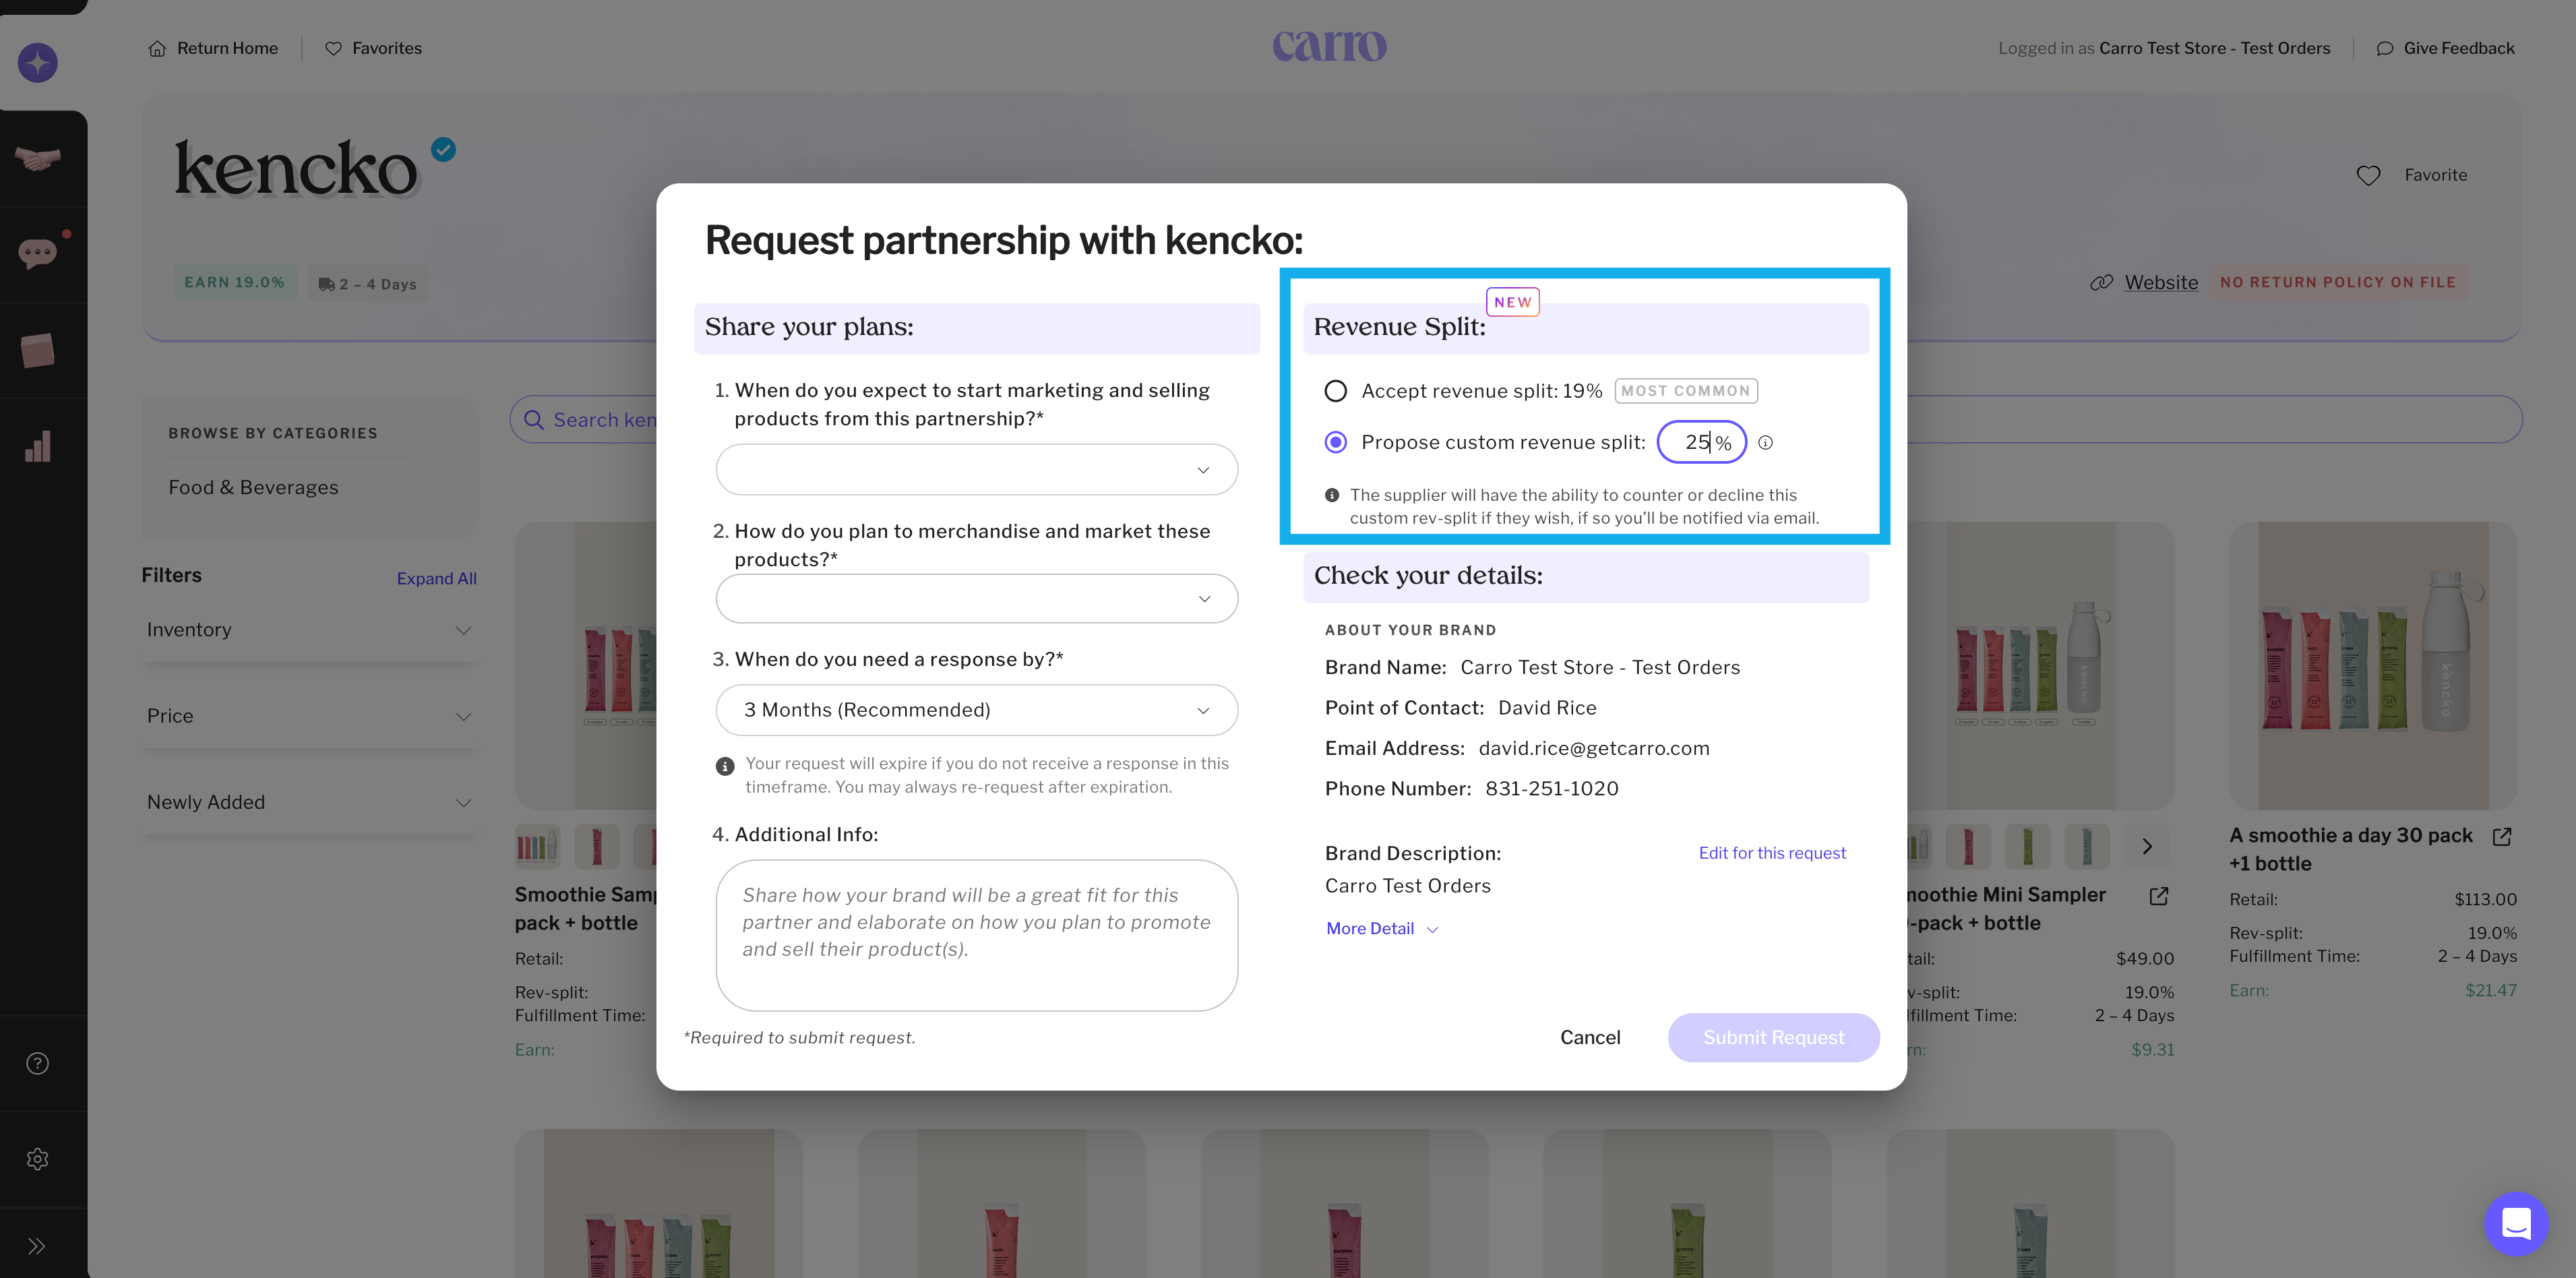The height and width of the screenshot is (1278, 2576).
Task: Select Propose custom revenue split option
Action: [1336, 442]
